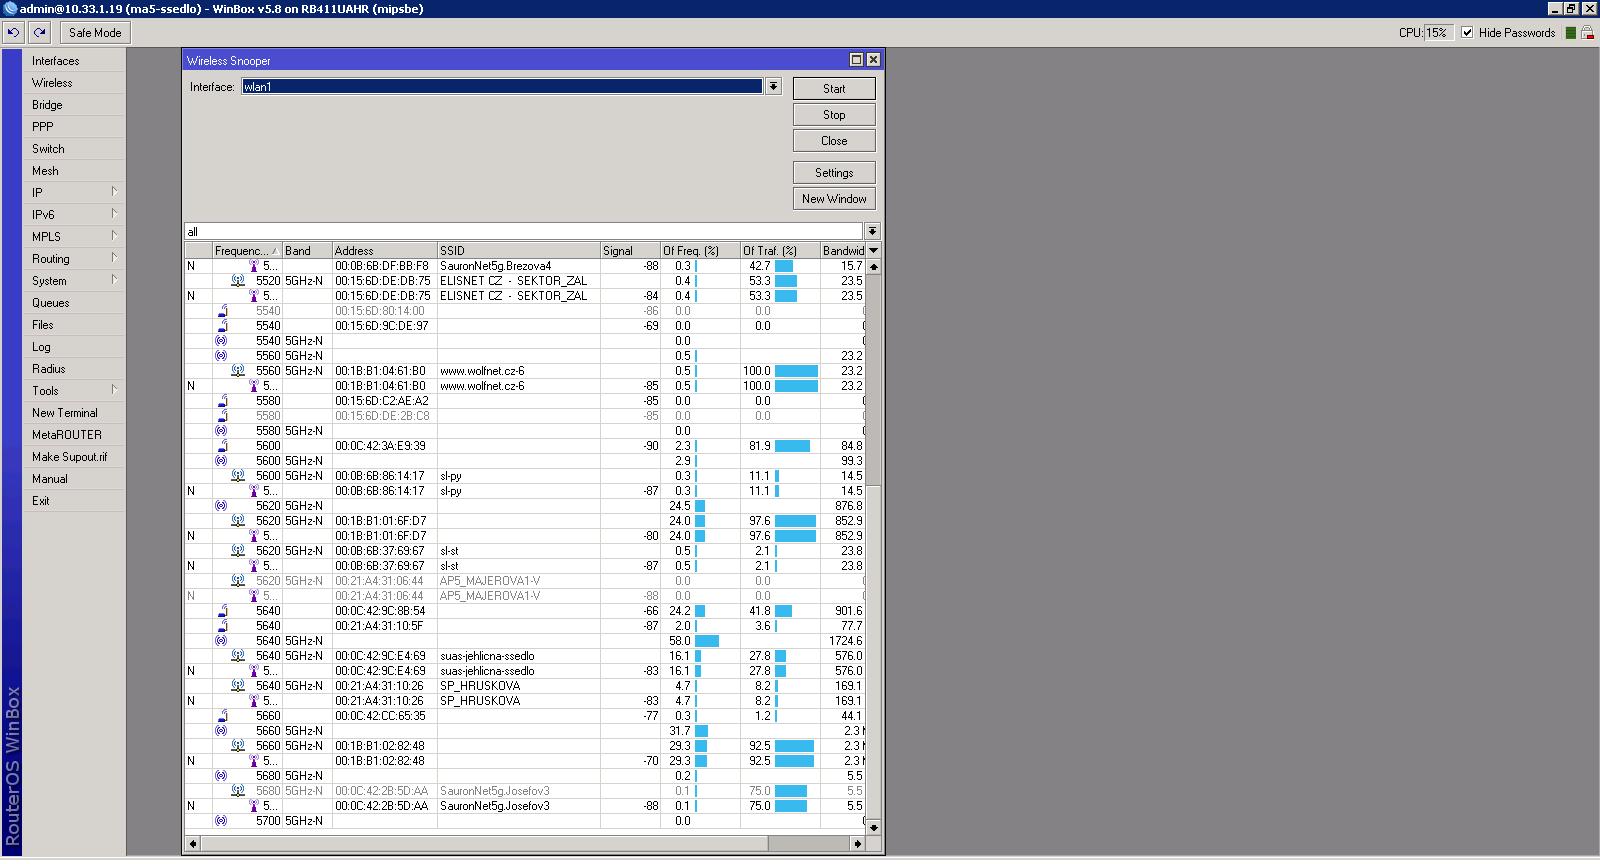The width and height of the screenshot is (1600, 864).
Task: Open Make Supout.rif from sidebar
Action: point(74,457)
